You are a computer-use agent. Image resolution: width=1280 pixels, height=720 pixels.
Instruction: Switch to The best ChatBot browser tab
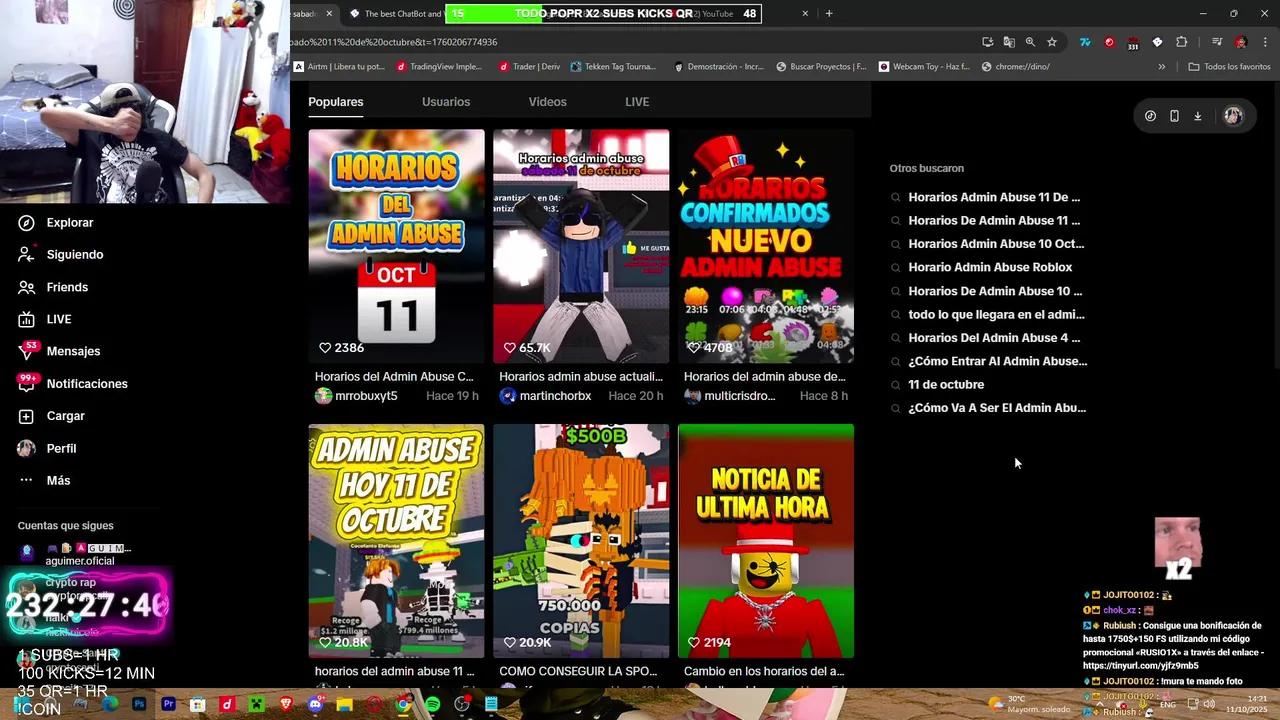click(396, 14)
